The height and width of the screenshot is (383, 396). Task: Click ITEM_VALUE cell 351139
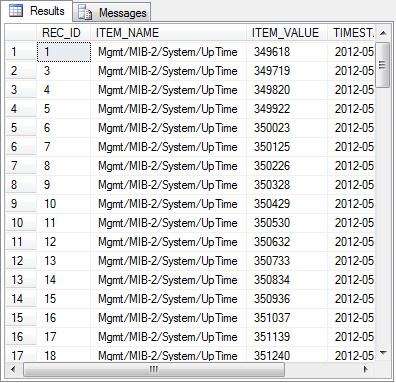tap(287, 337)
